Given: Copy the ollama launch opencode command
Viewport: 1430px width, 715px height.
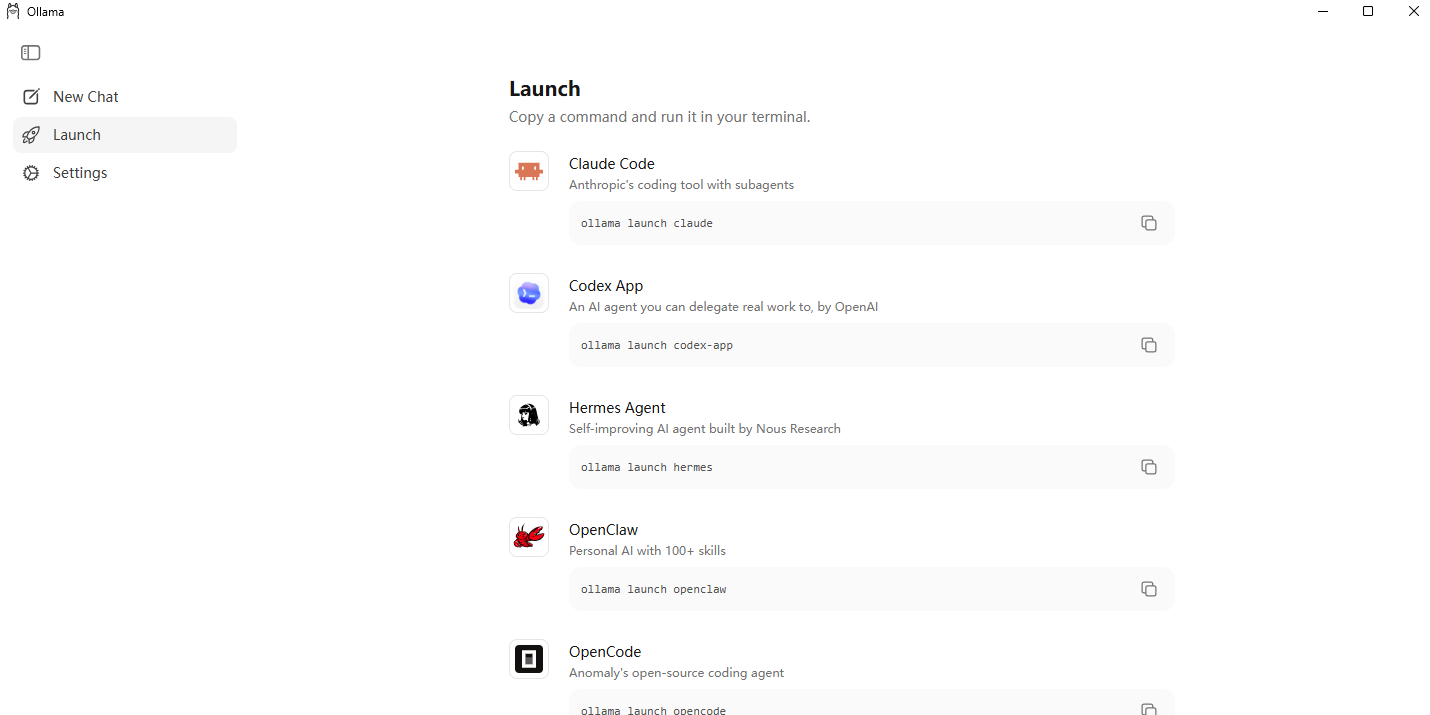Looking at the screenshot, I should (1149, 709).
